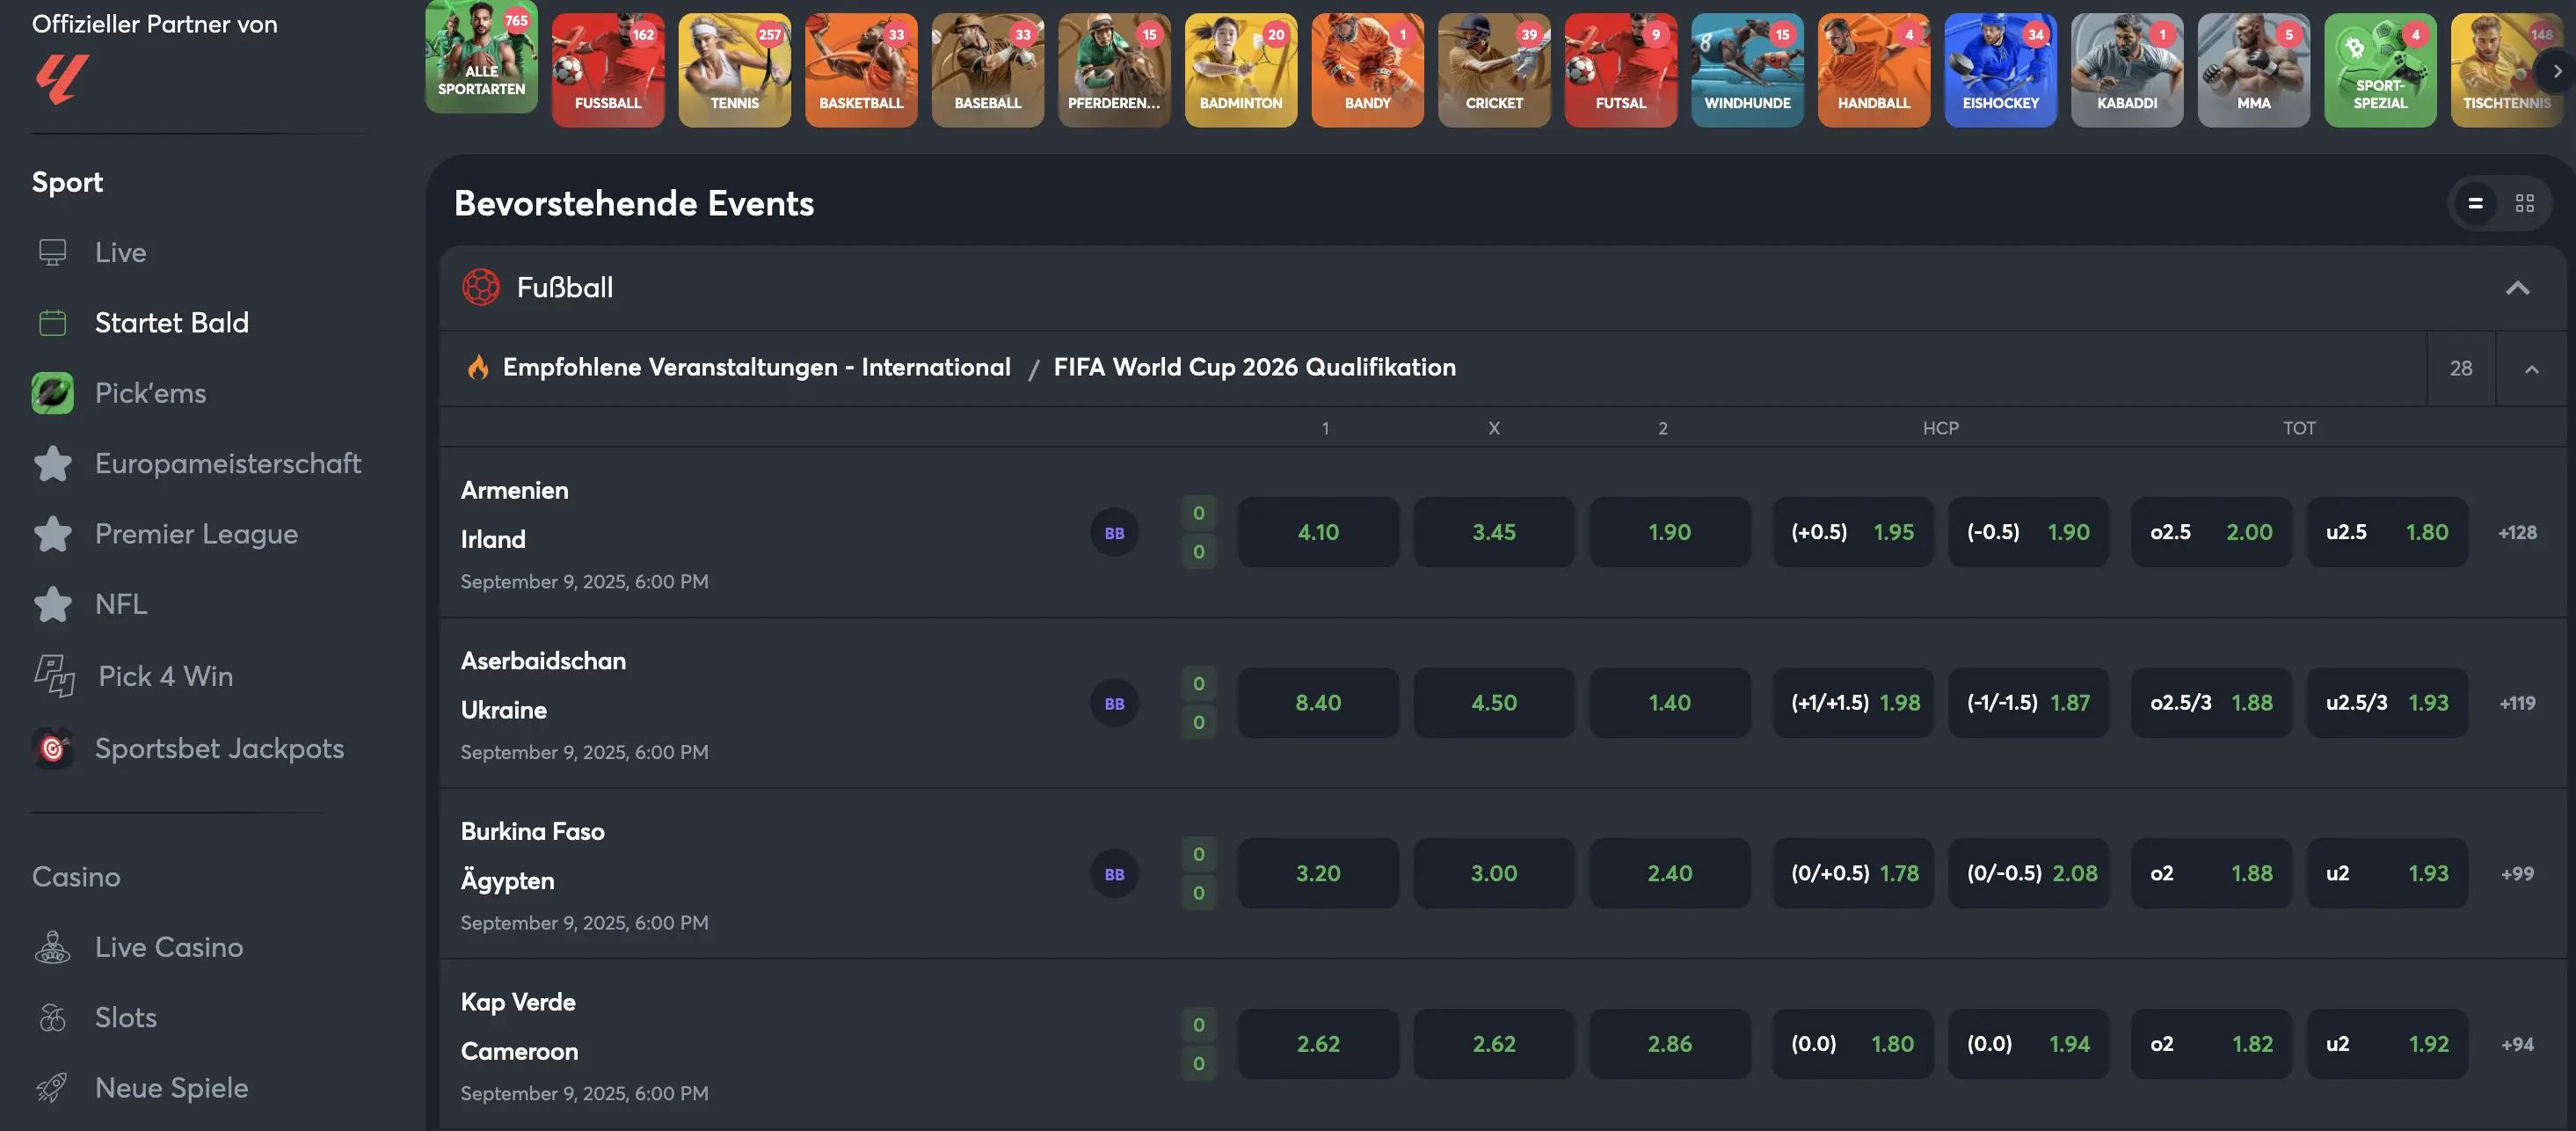
Task: Switch to grid view layout
Action: point(2525,203)
